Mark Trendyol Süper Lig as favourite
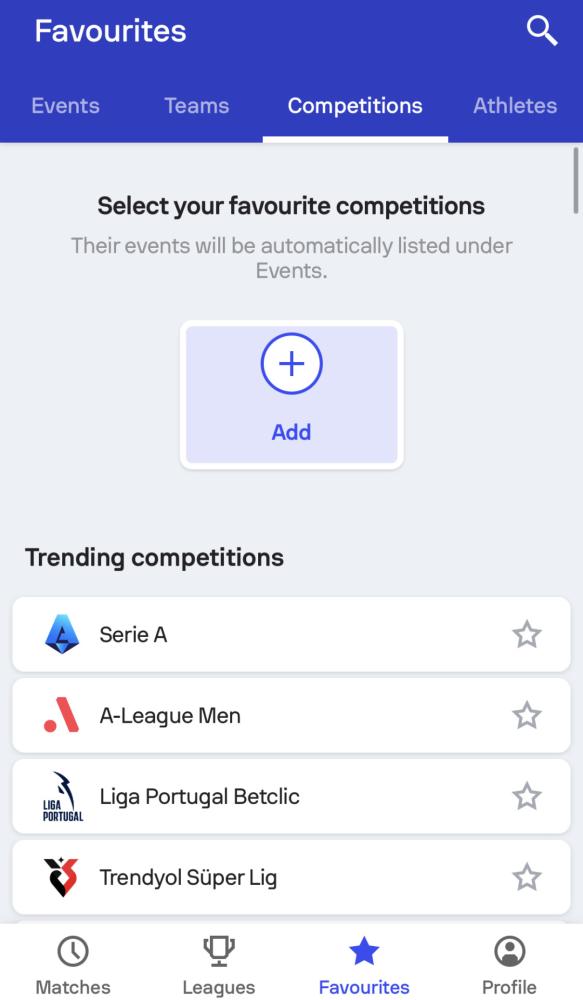The image size is (583, 1000). 527,877
